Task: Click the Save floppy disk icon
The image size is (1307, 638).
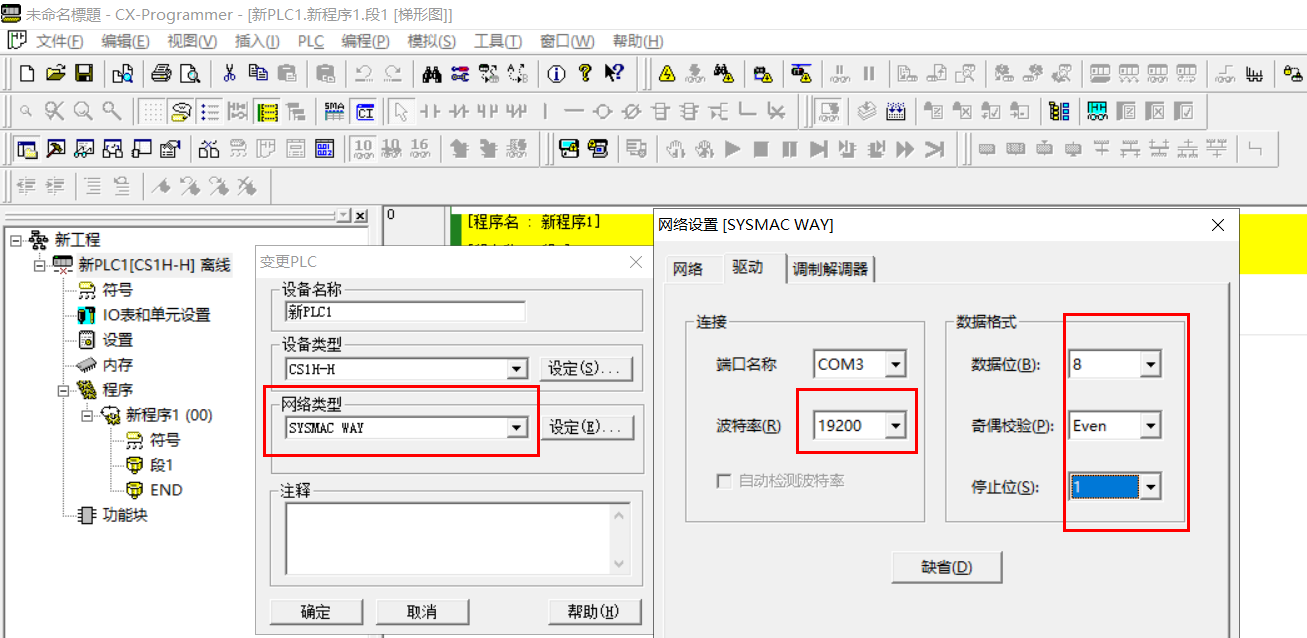Action: [84, 73]
